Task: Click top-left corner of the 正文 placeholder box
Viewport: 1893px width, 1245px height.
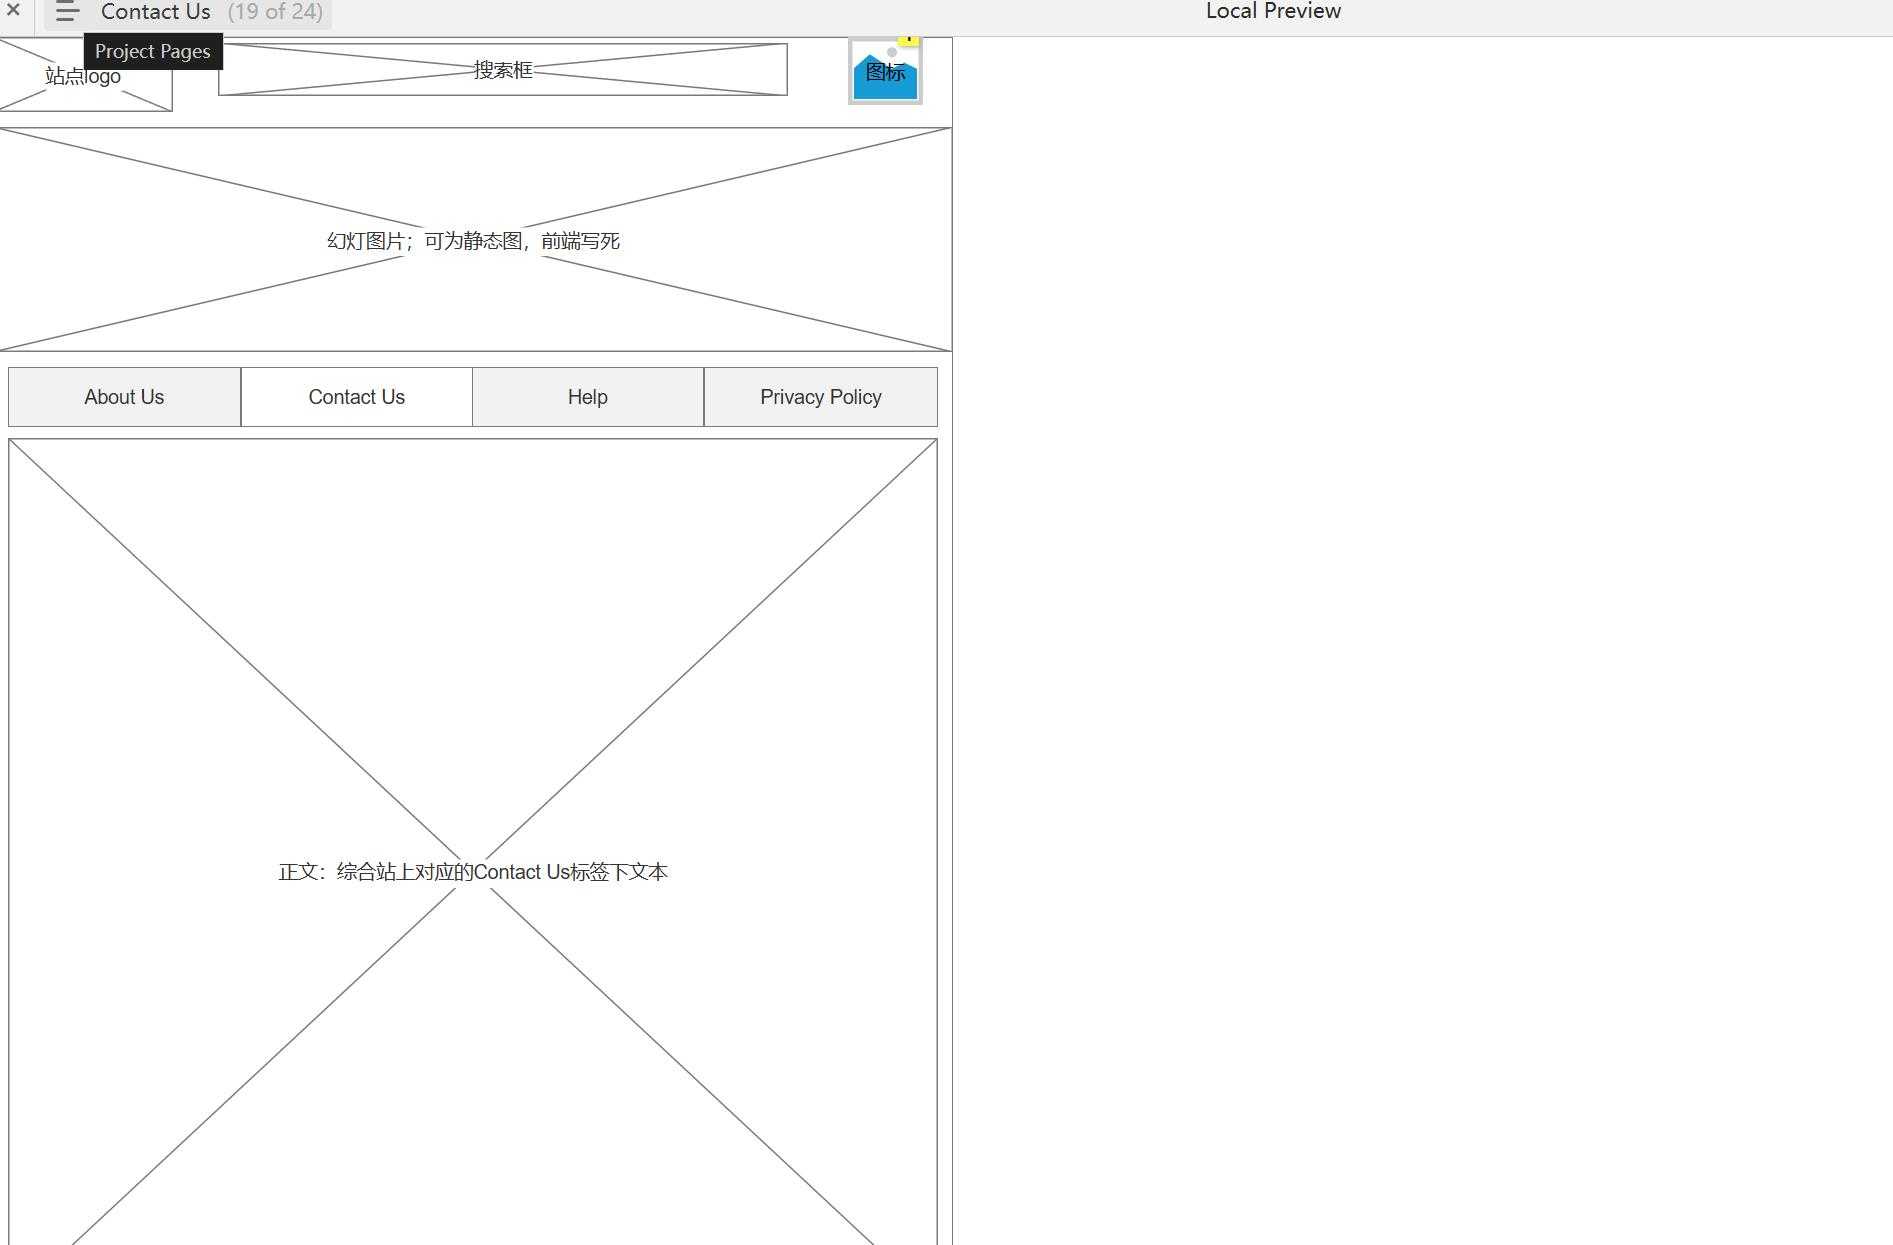Action: (14, 444)
